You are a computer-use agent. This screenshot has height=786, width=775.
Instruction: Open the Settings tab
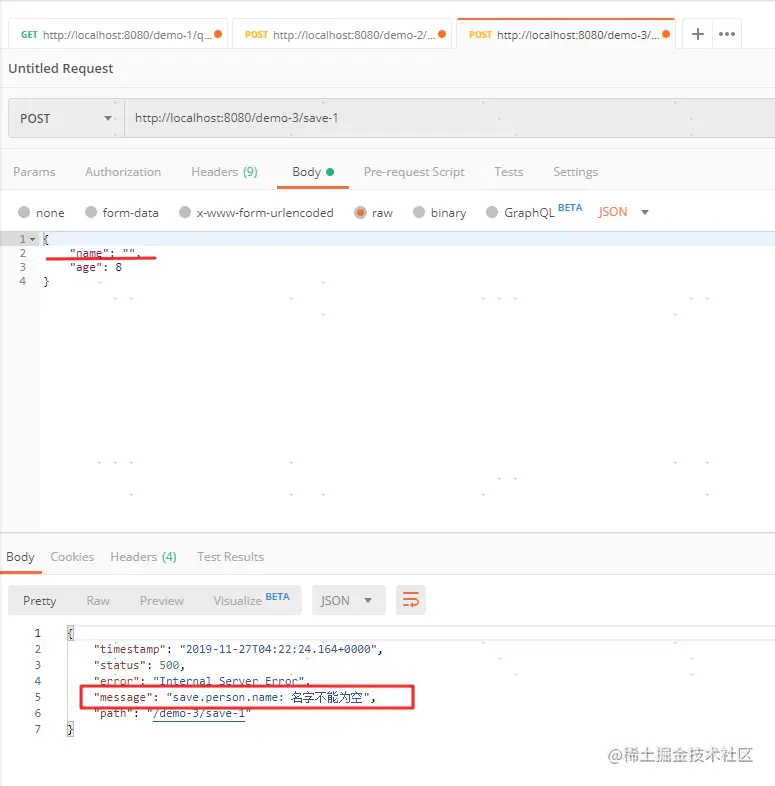(x=575, y=172)
